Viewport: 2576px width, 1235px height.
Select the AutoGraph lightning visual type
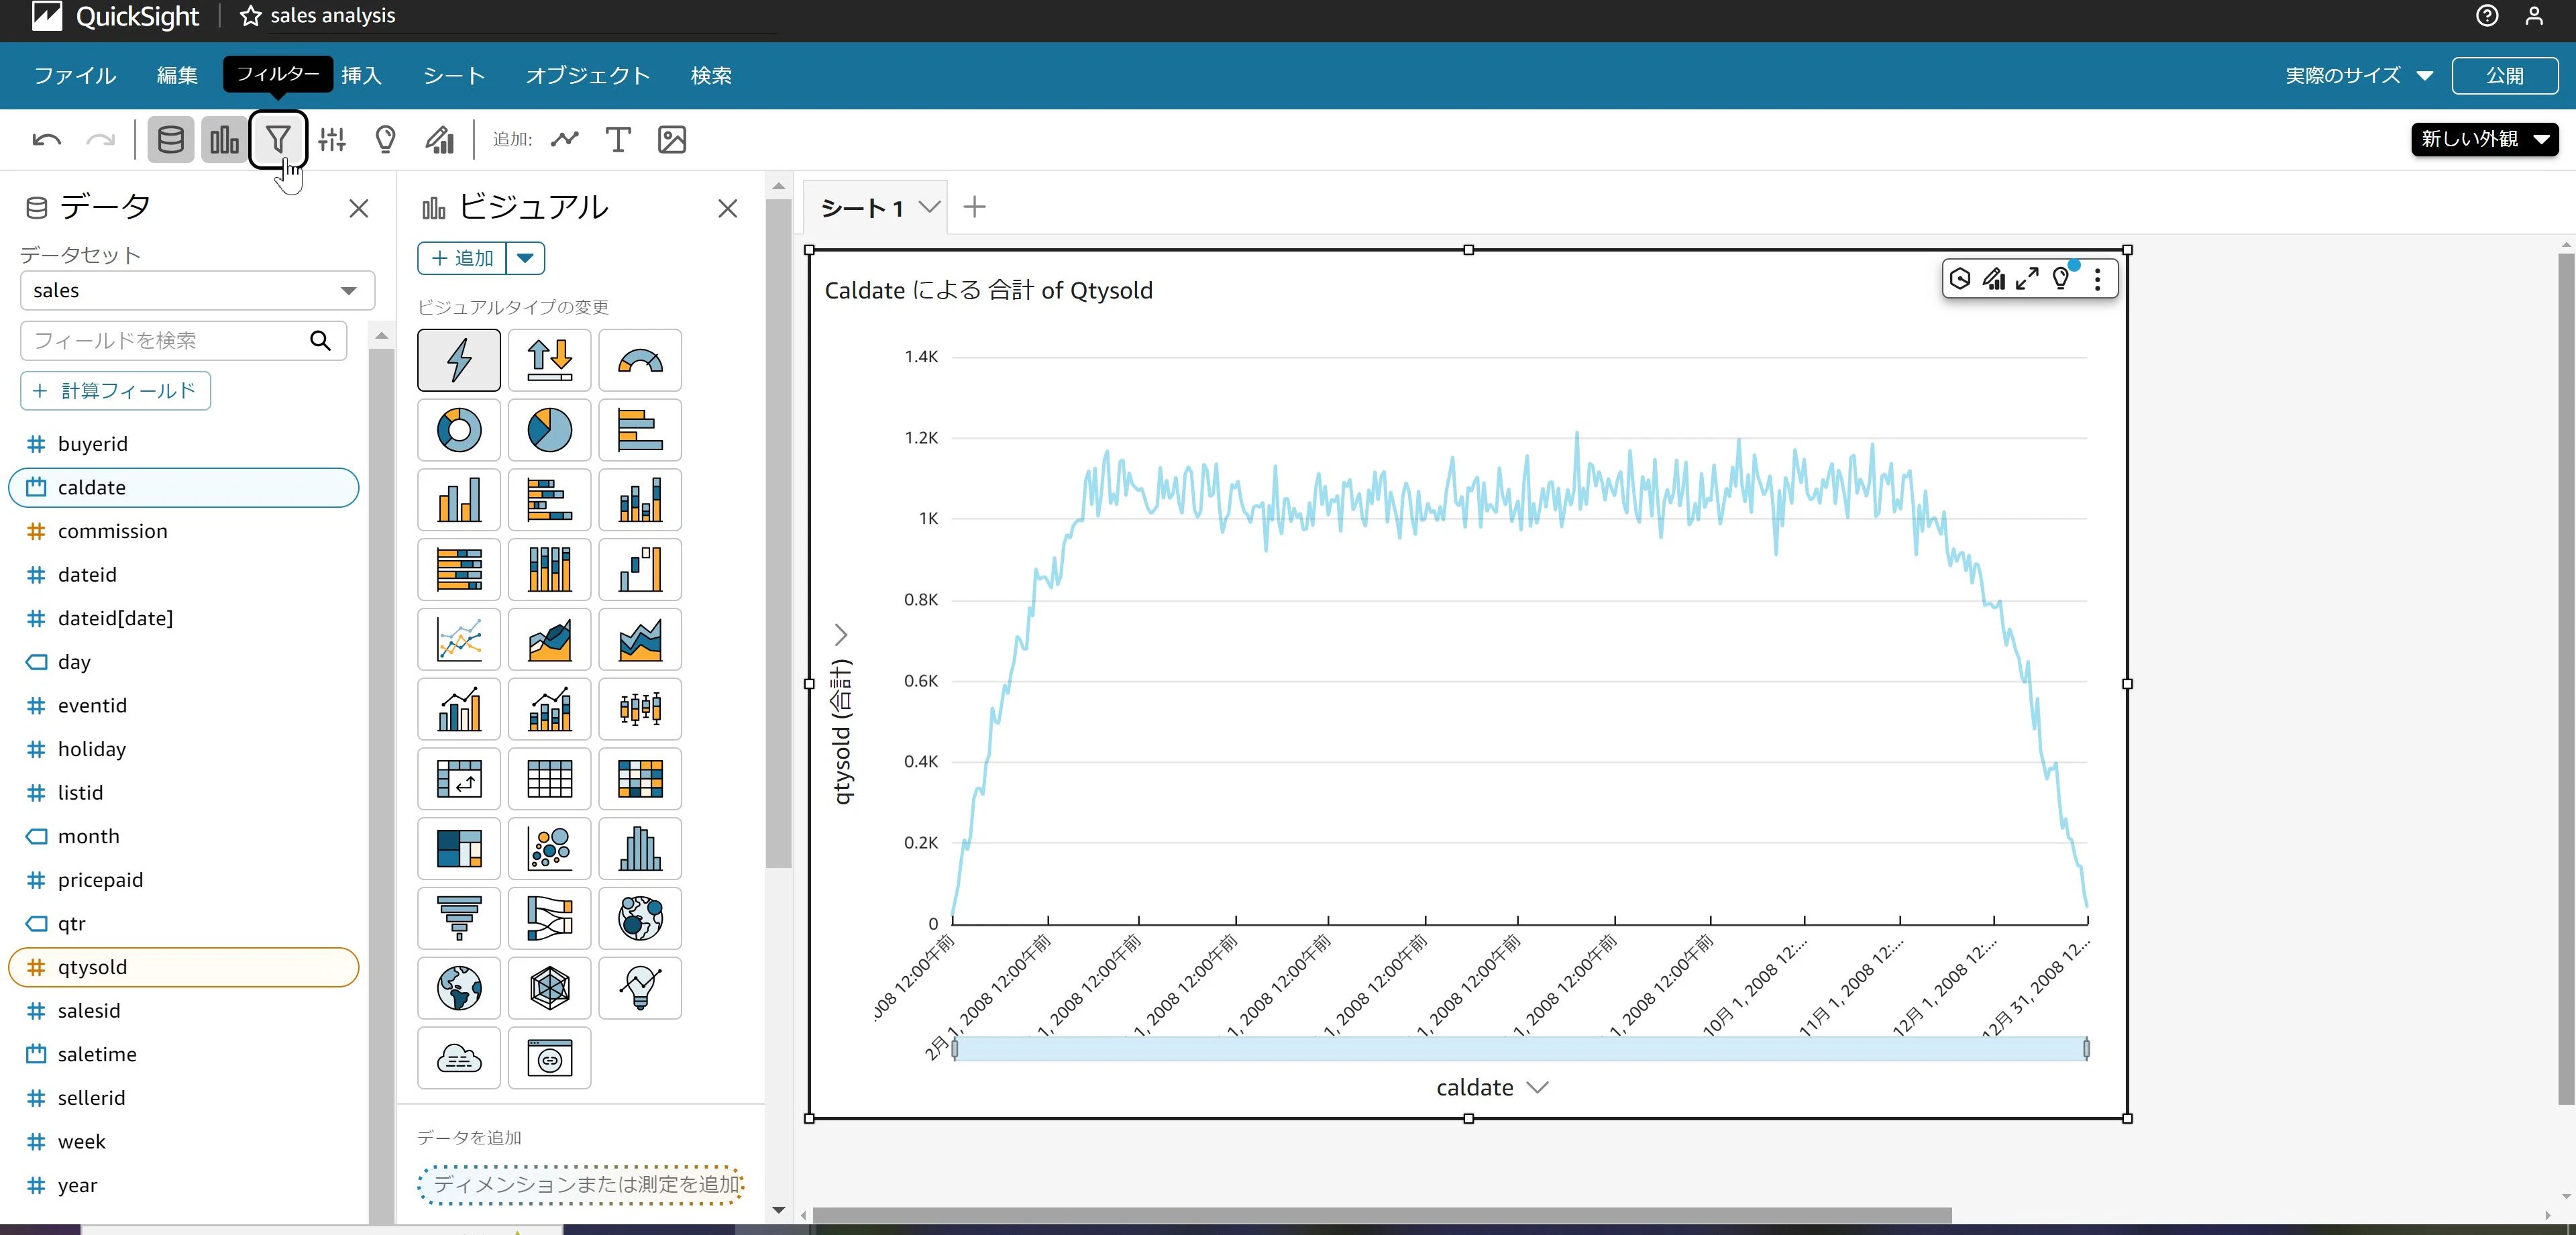(x=459, y=360)
